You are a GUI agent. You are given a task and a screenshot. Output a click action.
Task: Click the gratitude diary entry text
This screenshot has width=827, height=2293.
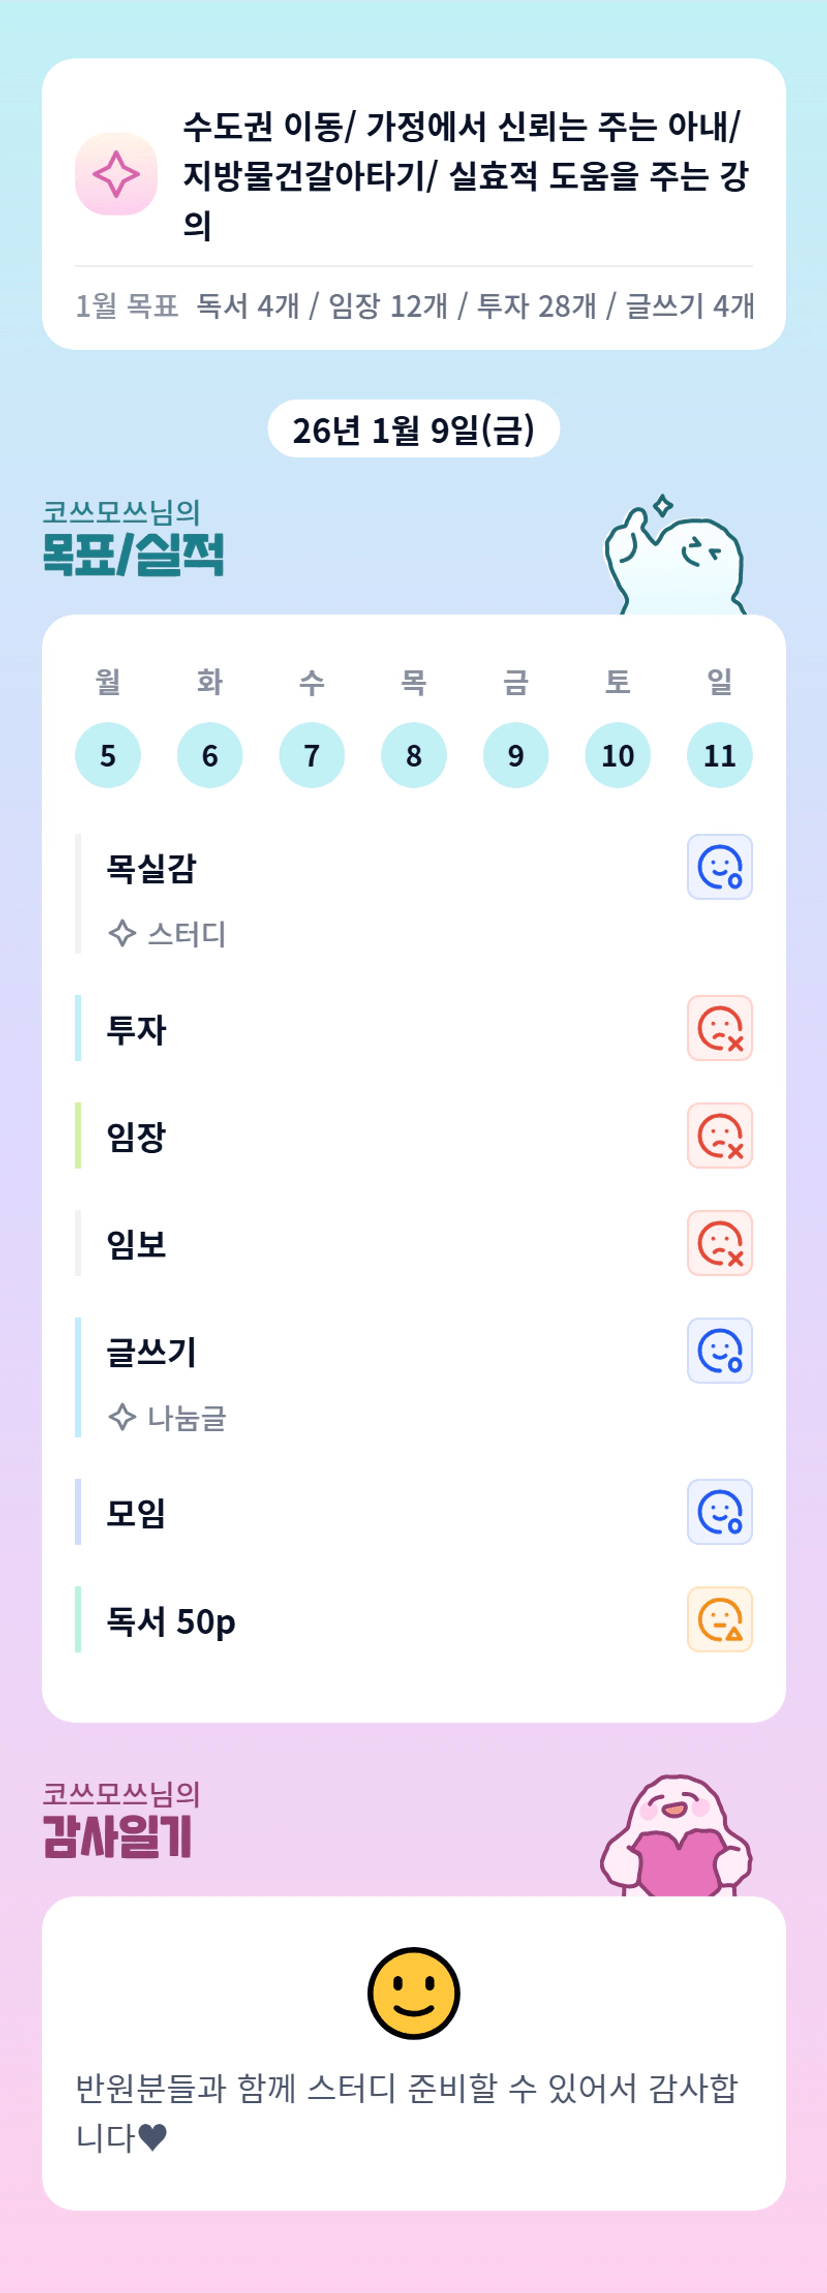(x=408, y=2112)
